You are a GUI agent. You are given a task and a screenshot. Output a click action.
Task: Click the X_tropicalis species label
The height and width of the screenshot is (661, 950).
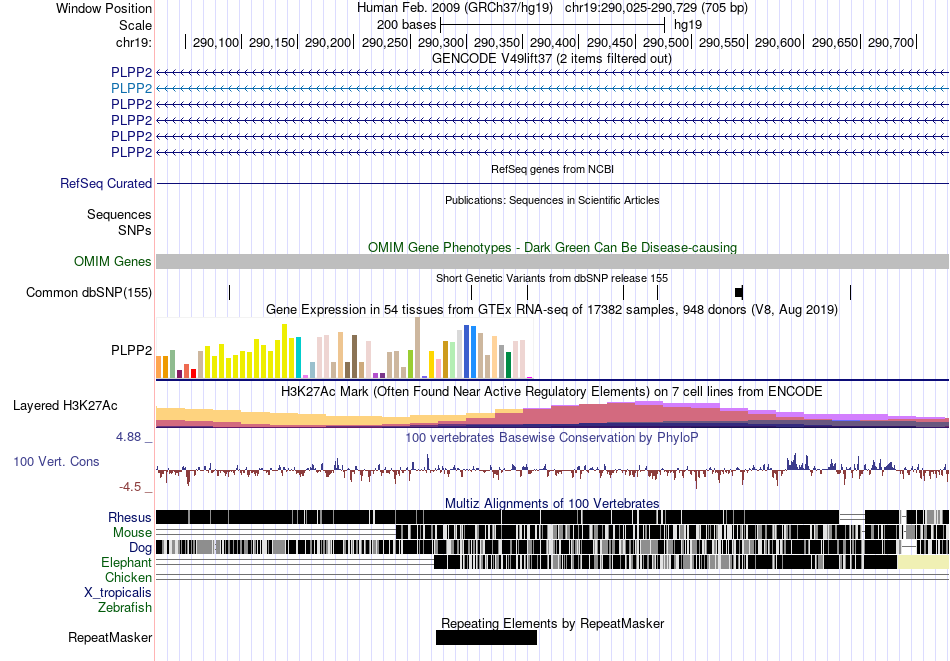(118, 593)
